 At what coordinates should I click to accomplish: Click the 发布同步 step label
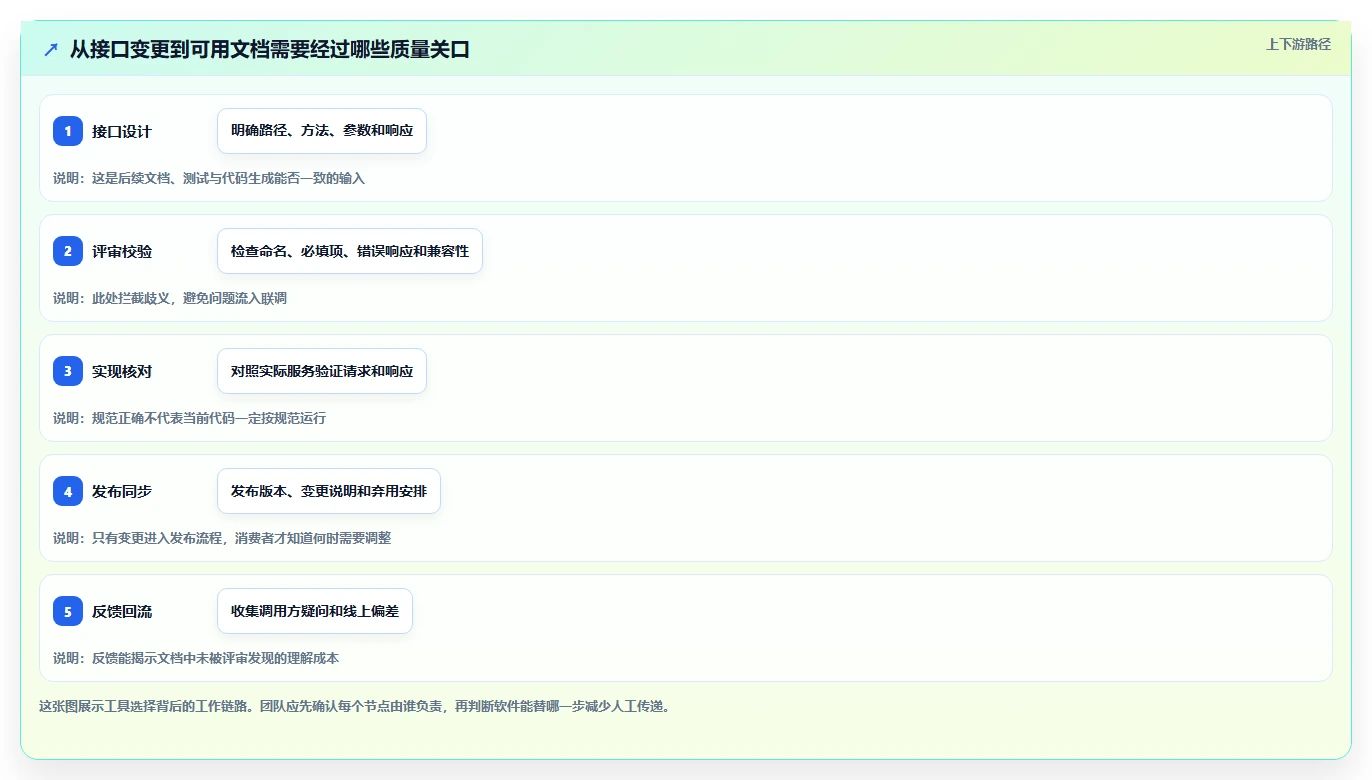coord(122,491)
